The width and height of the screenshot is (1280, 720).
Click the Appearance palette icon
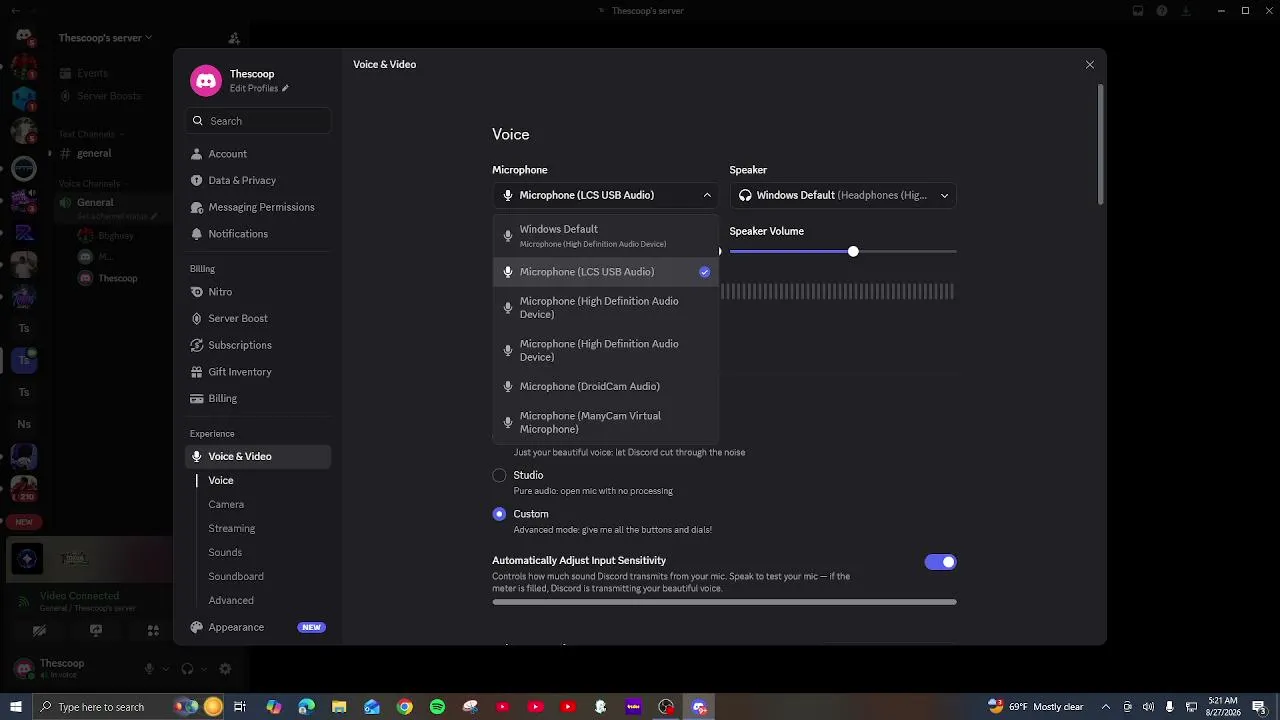(x=197, y=627)
